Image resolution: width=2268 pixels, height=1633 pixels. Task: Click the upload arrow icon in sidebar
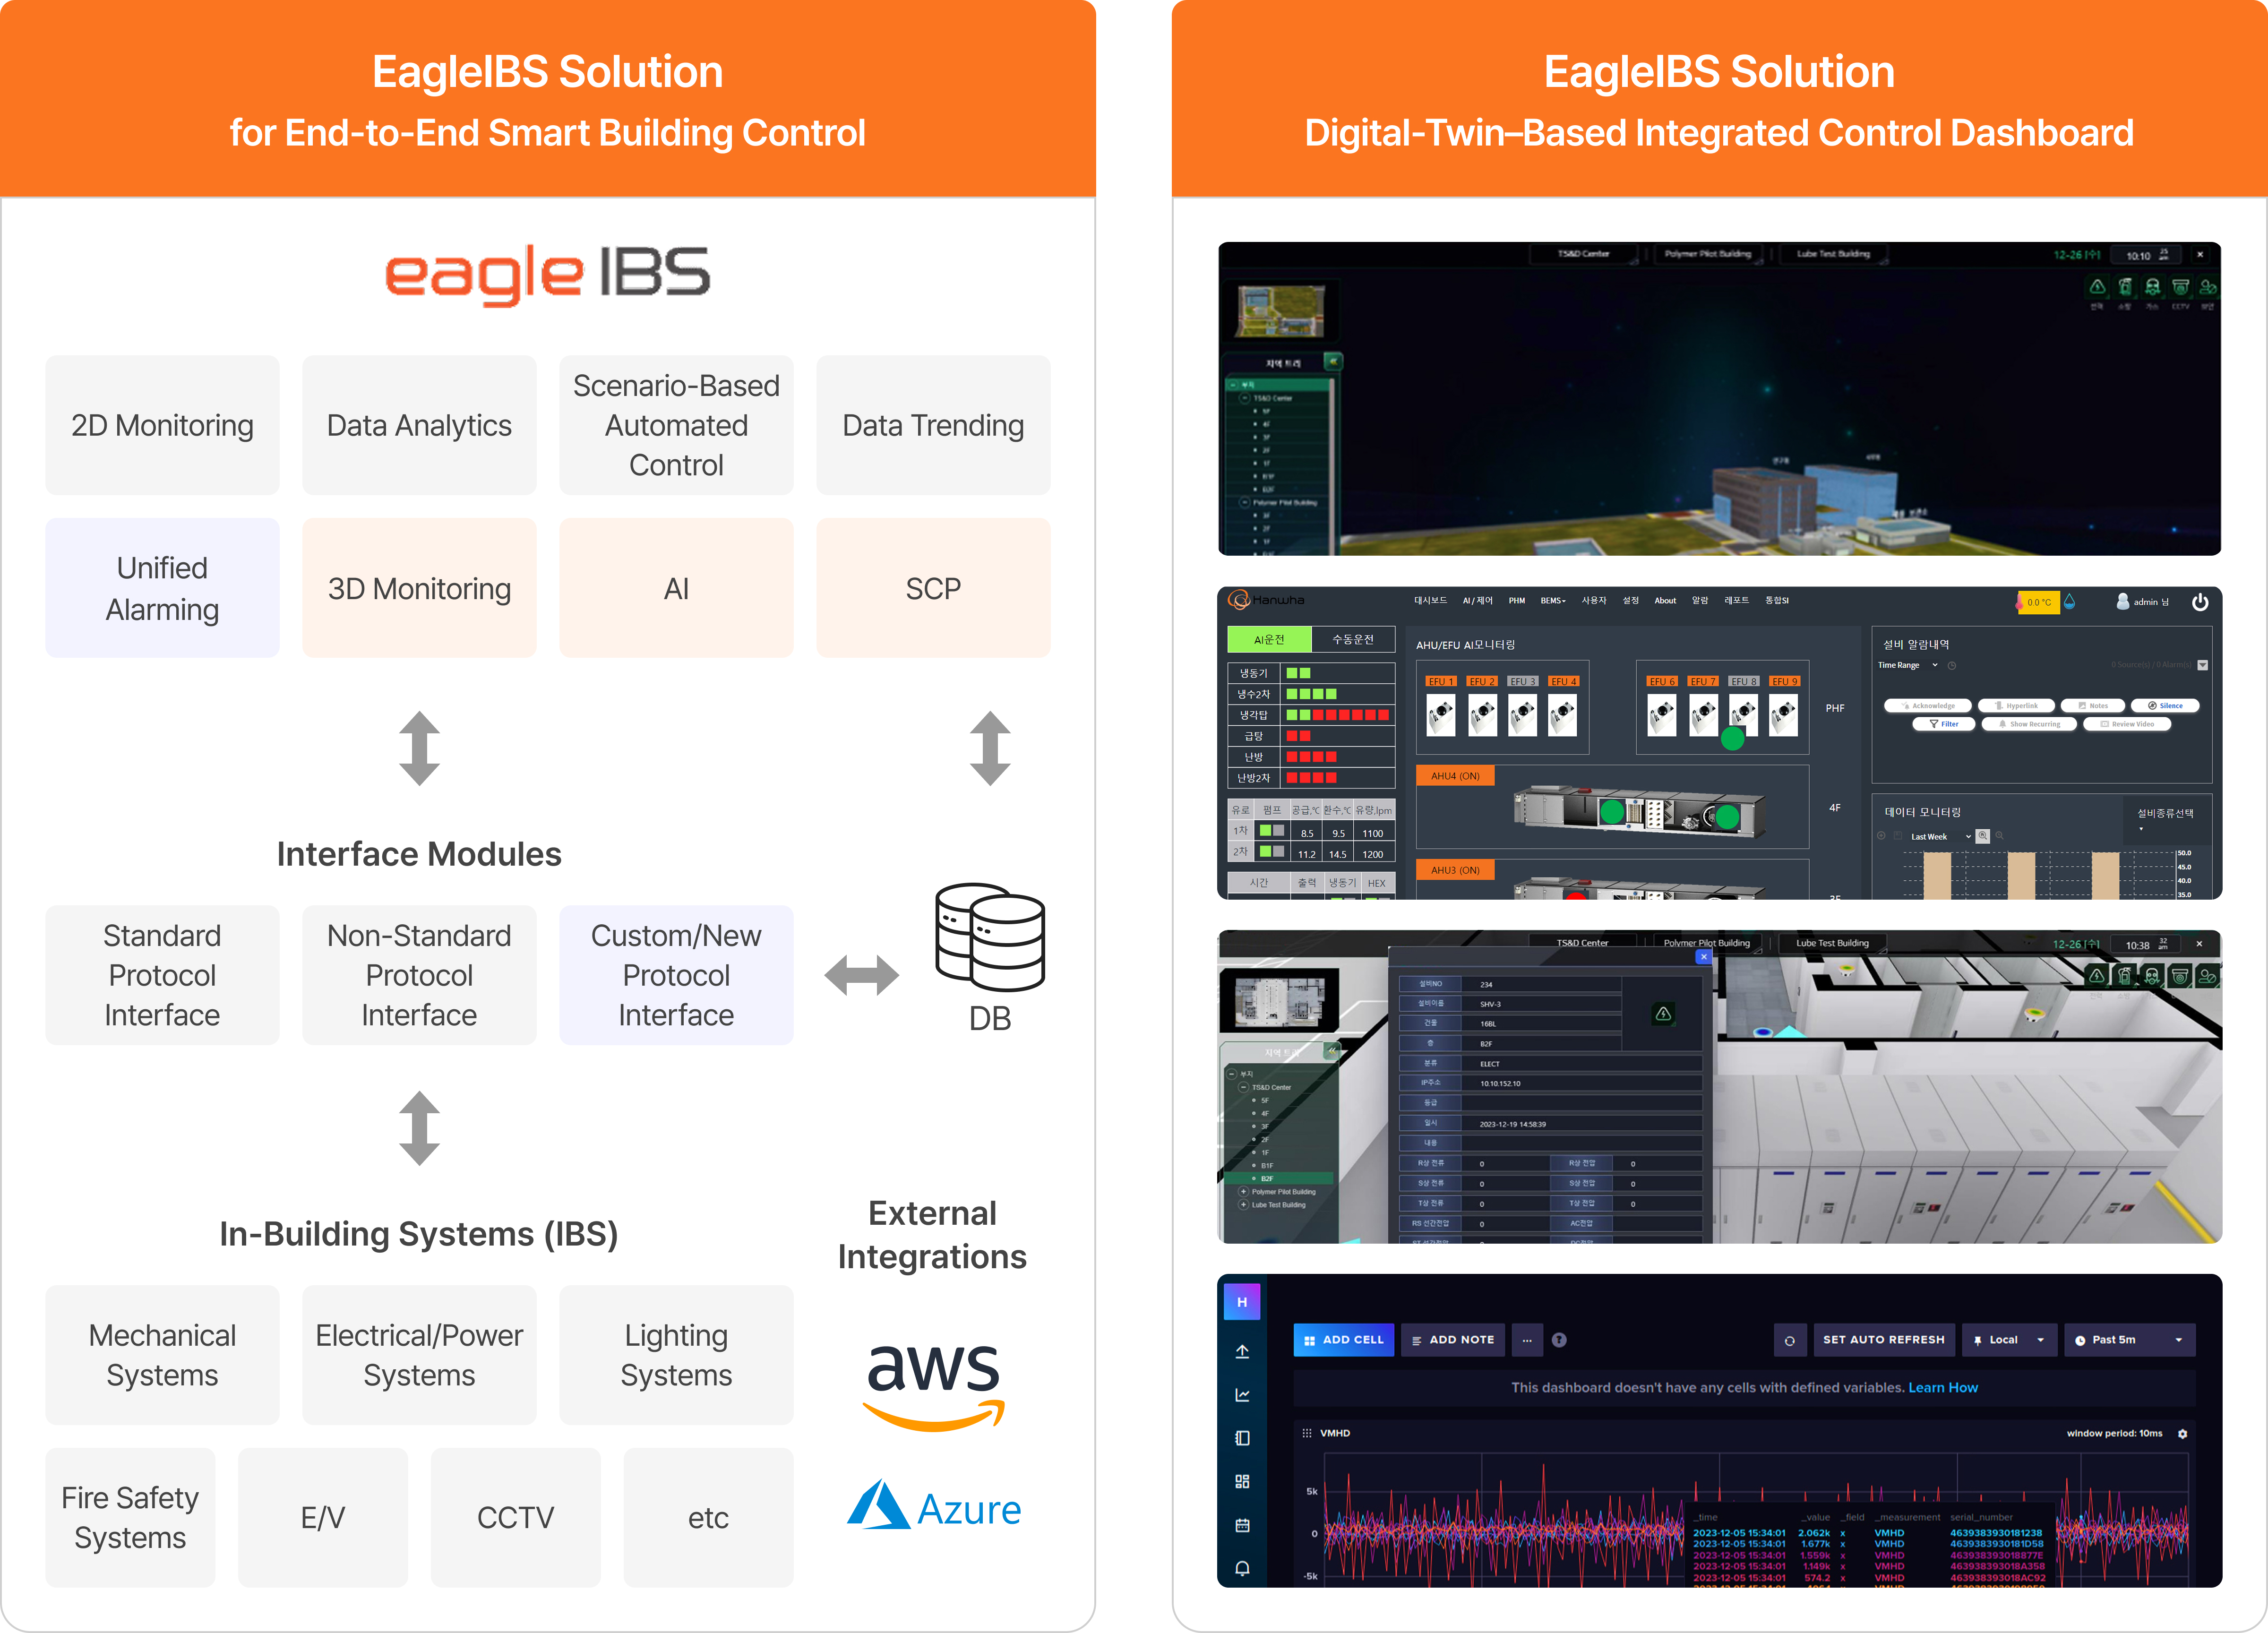1242,1351
